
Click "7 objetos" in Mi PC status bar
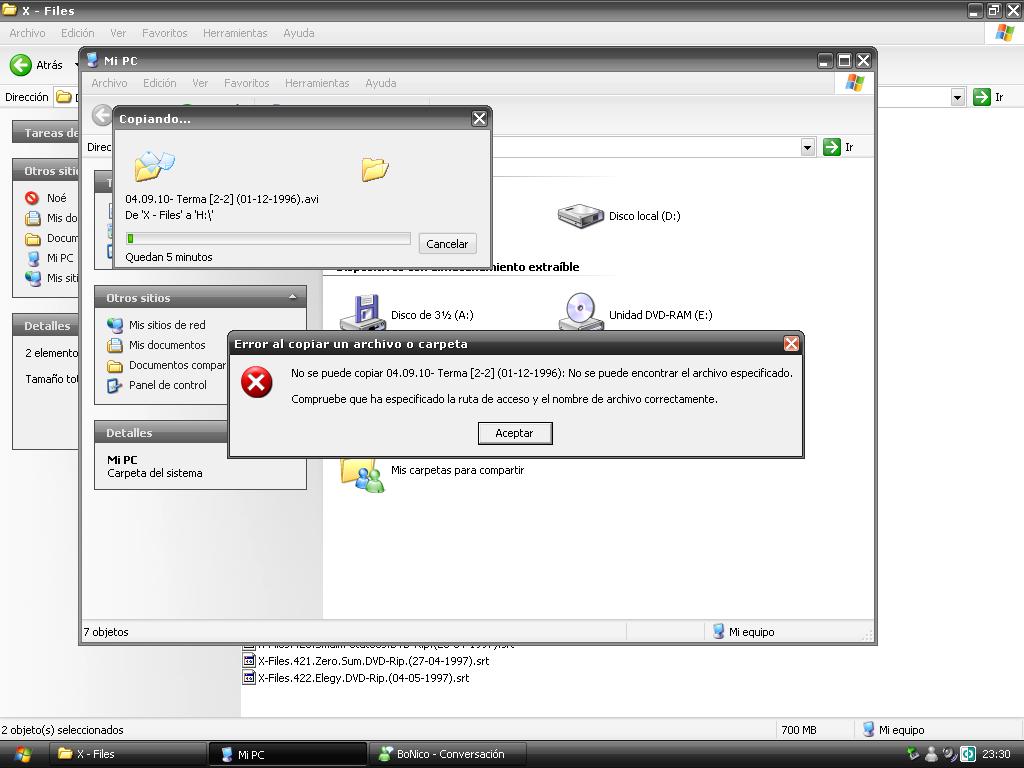(x=106, y=632)
